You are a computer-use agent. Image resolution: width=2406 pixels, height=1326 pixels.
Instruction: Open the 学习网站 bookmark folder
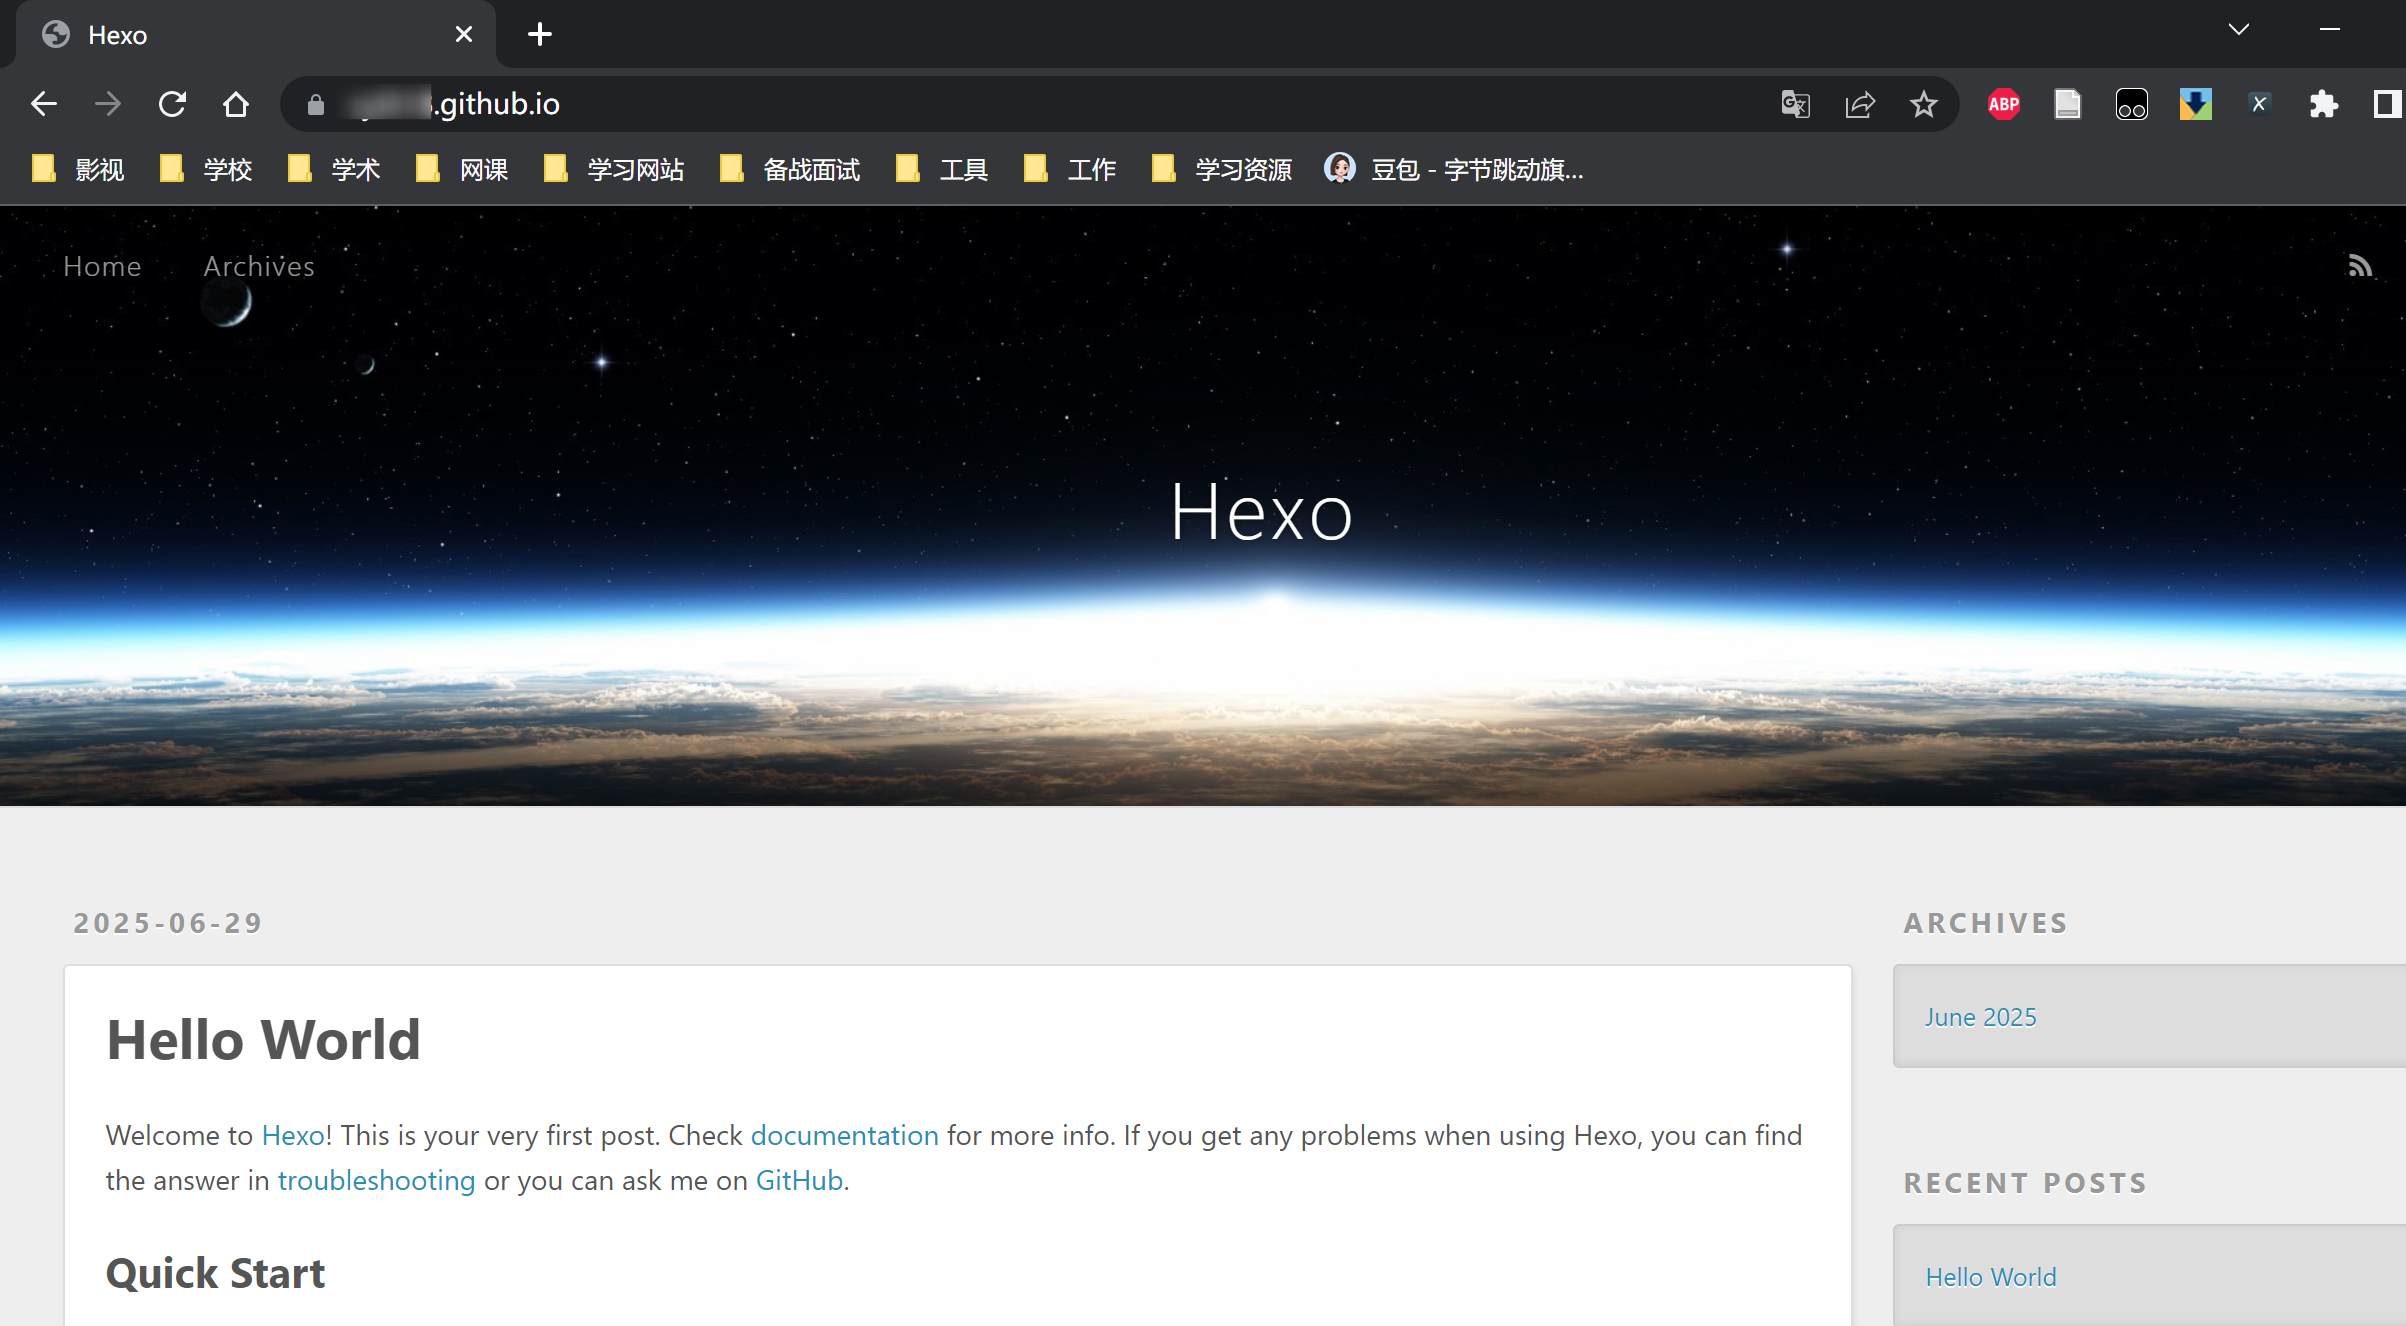click(614, 169)
